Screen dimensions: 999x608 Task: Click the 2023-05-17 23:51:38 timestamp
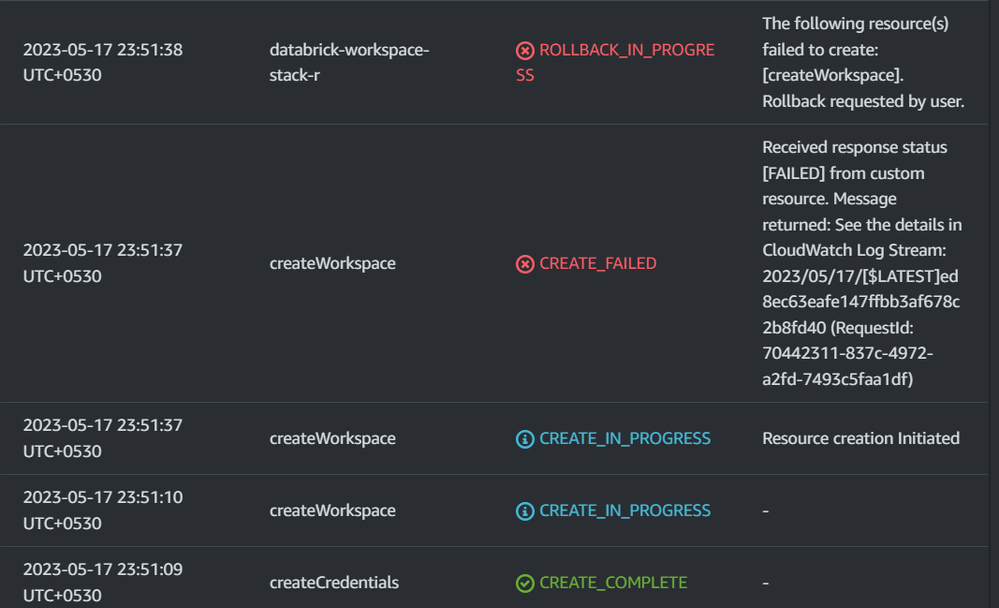[x=102, y=62]
